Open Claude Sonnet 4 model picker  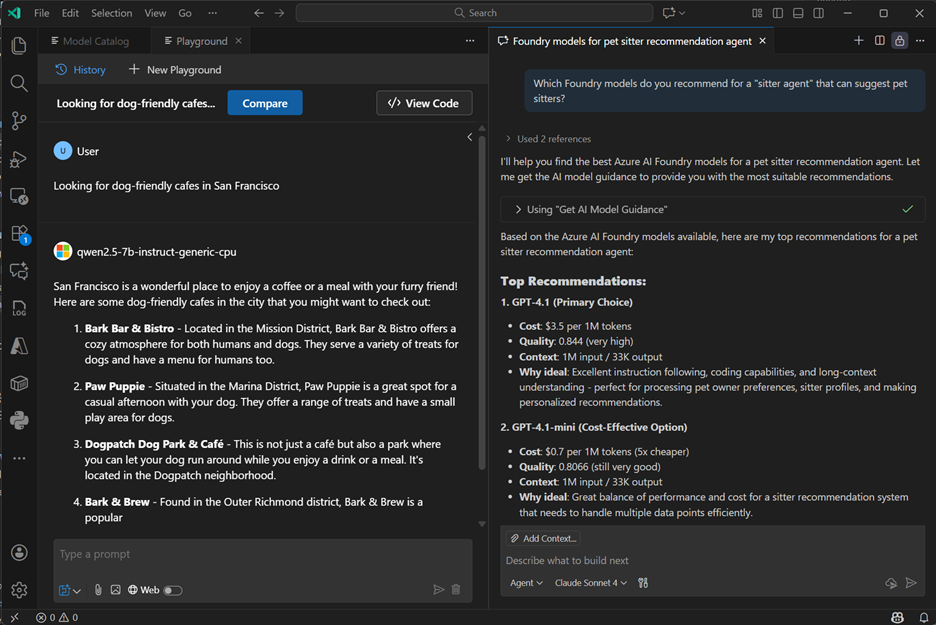tap(591, 583)
